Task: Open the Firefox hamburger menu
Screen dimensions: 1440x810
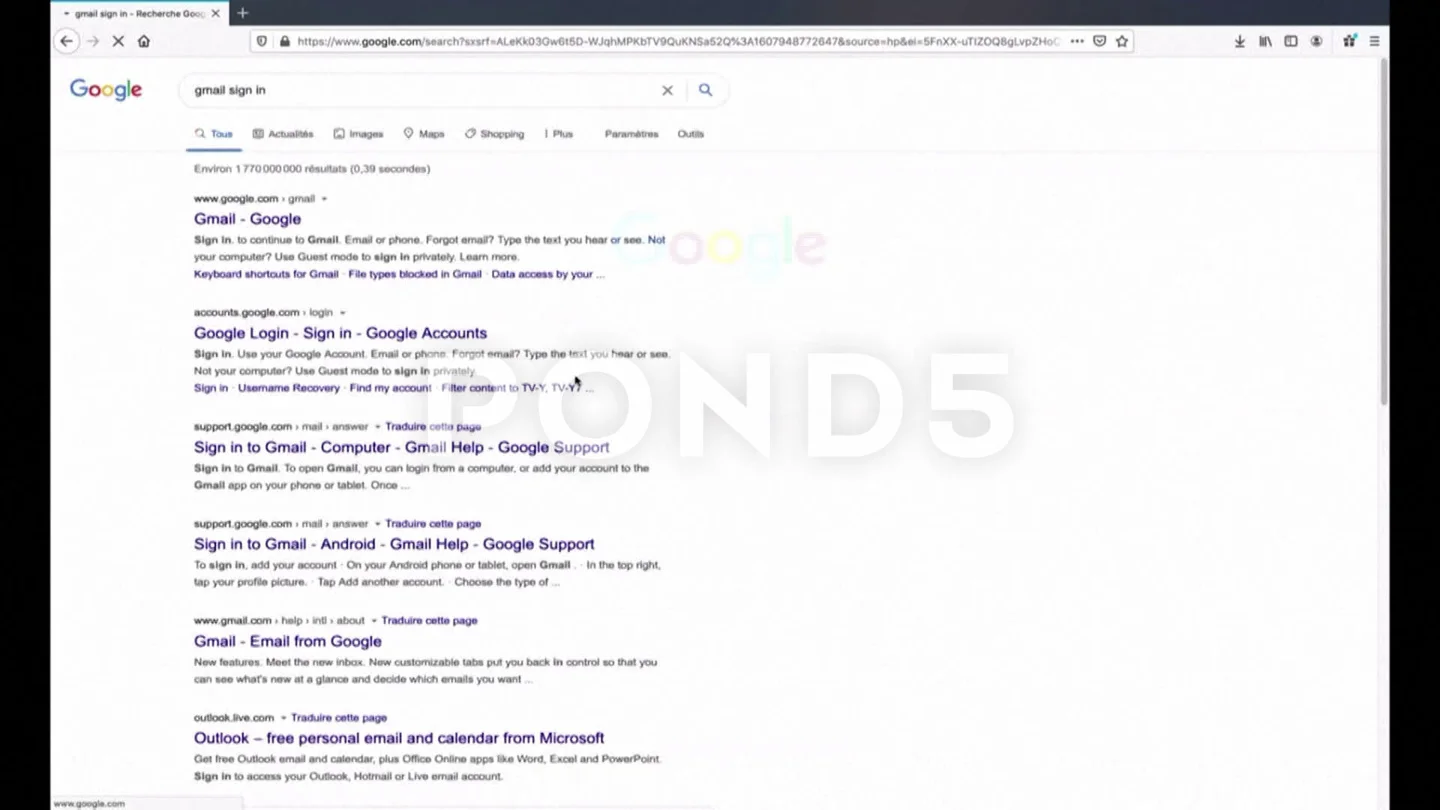Action: pos(1374,41)
